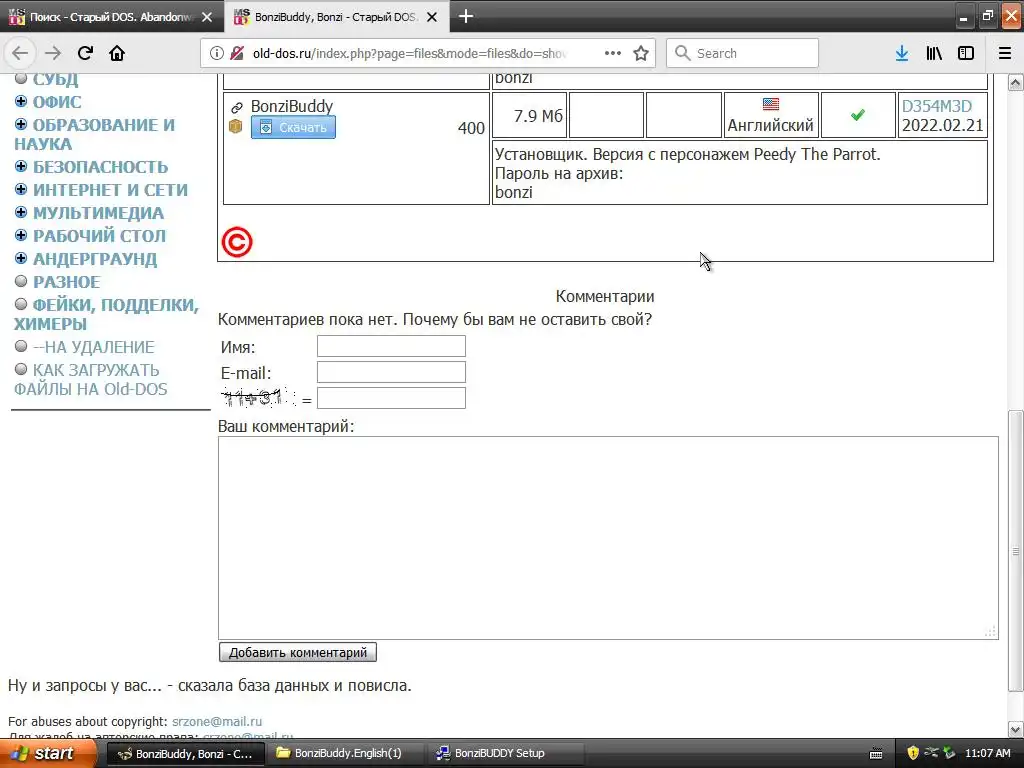Open srzone@mail.ru copyright abuse email link
The width and height of the screenshot is (1024, 768).
217,722
